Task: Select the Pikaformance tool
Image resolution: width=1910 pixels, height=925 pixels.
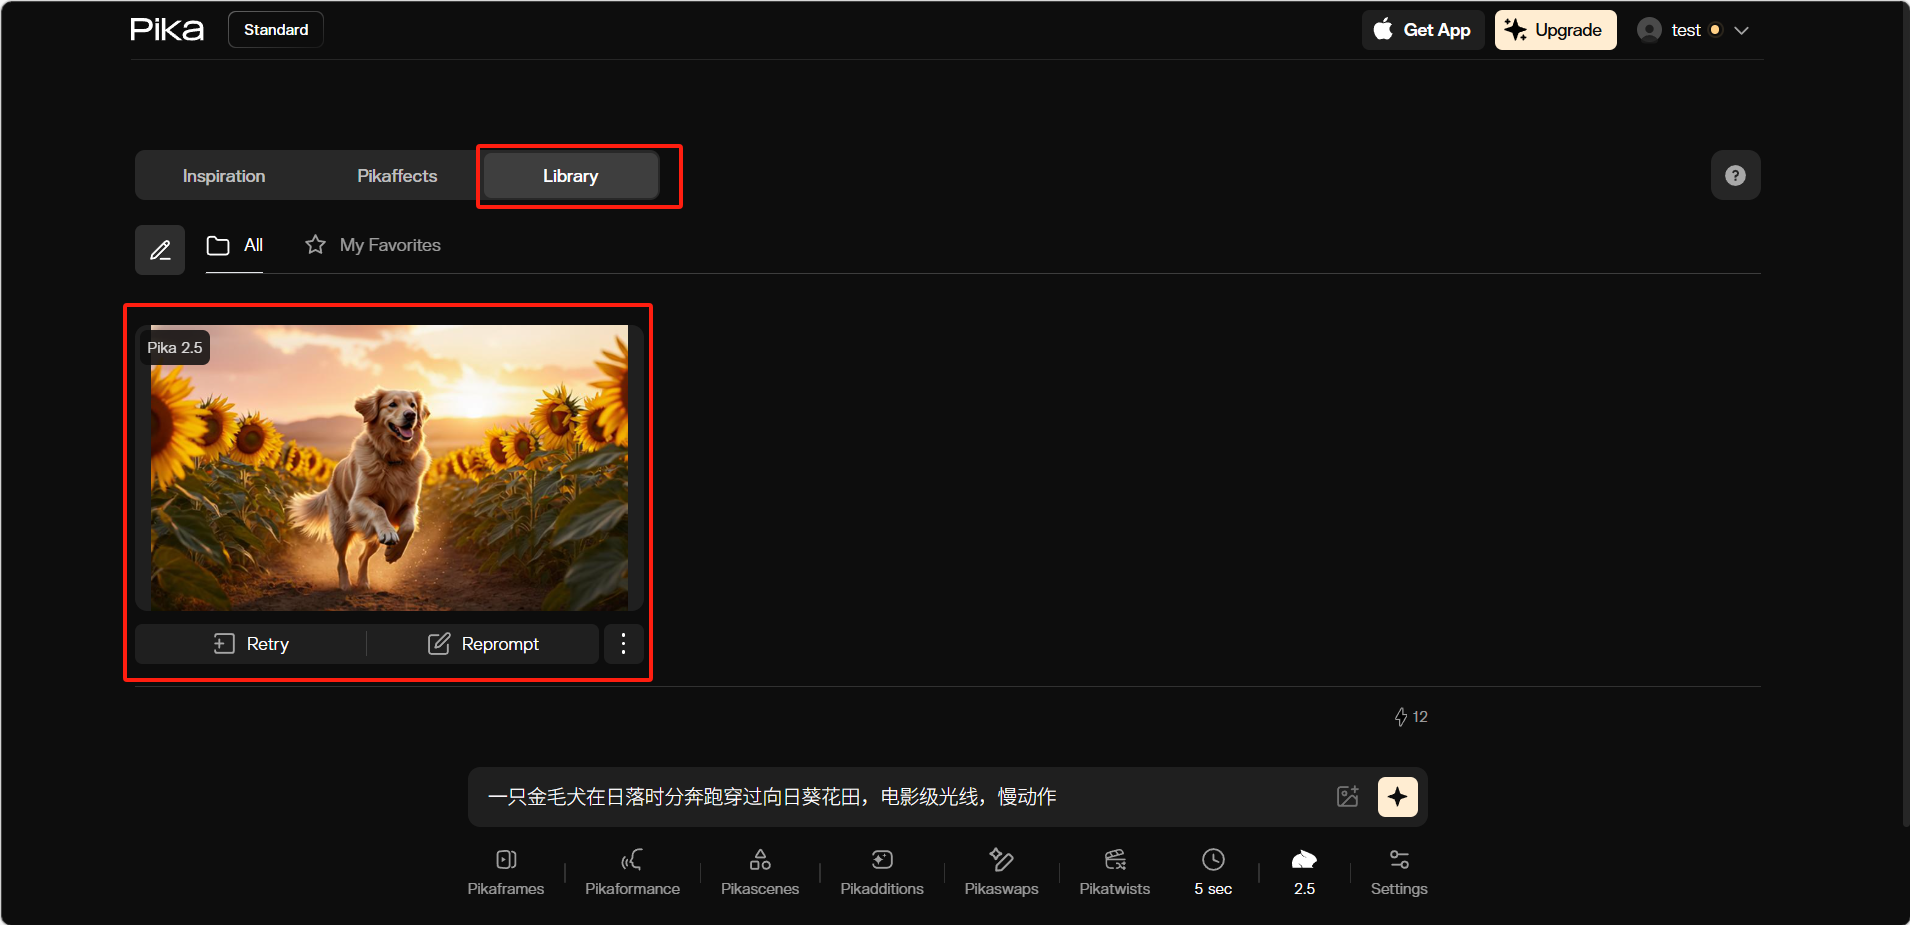Action: click(x=632, y=871)
